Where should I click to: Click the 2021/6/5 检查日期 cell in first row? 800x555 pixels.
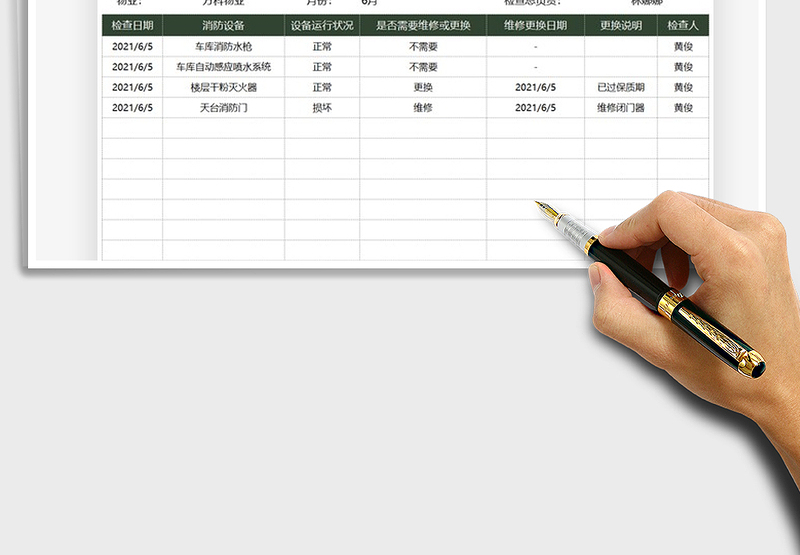click(132, 47)
